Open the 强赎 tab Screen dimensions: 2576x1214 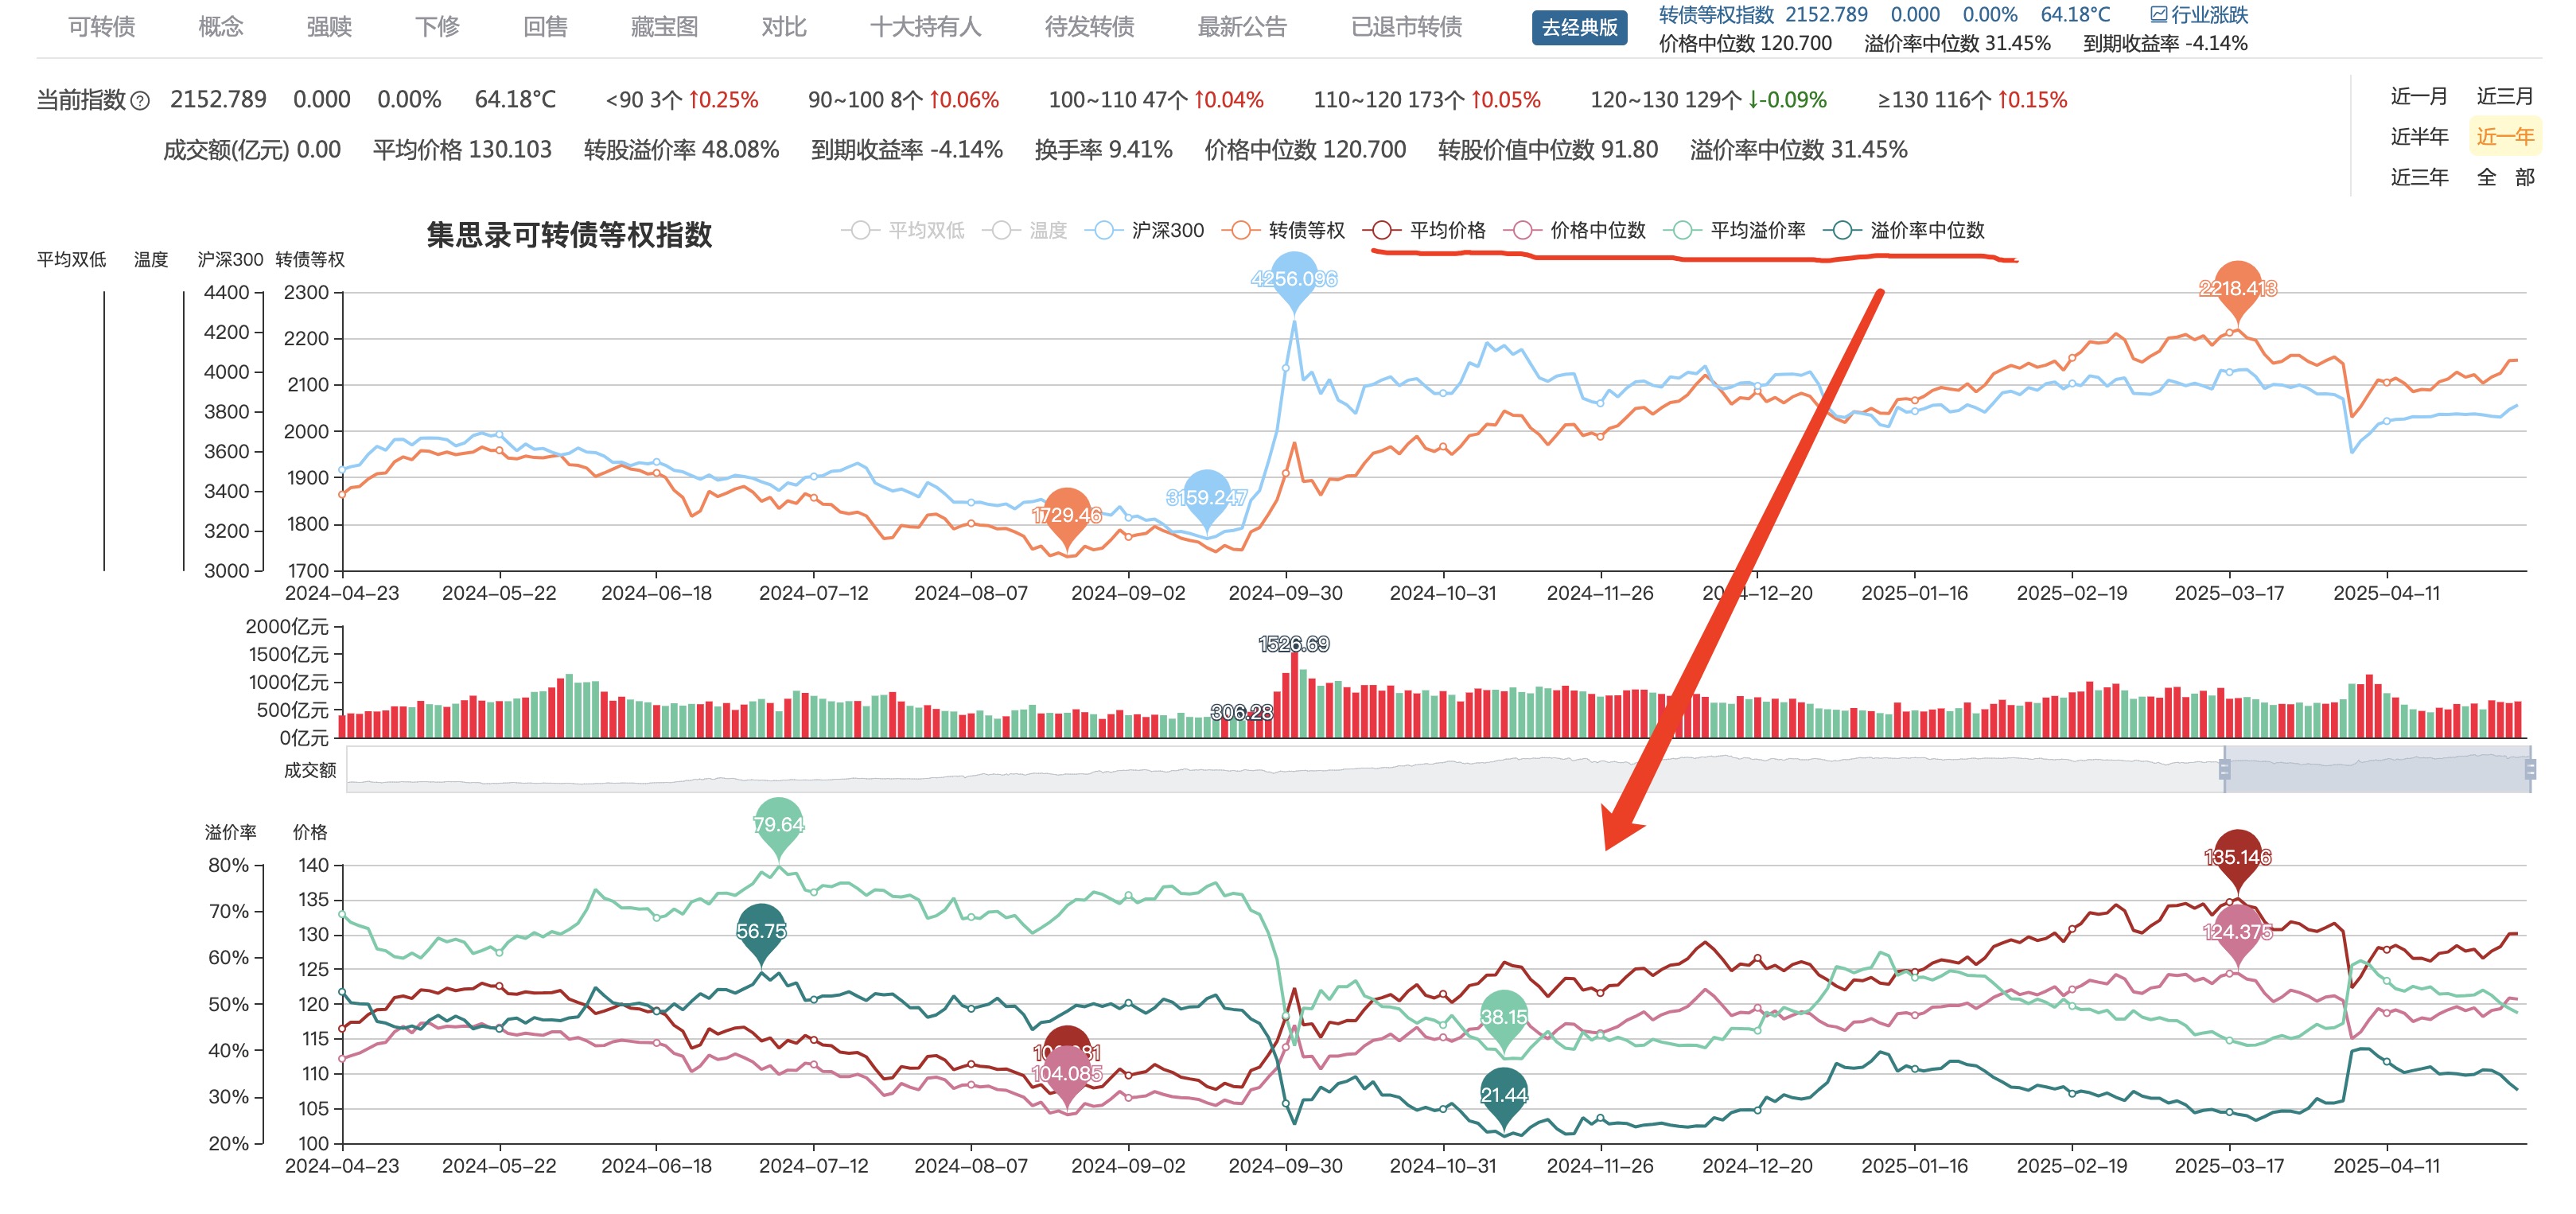click(329, 27)
